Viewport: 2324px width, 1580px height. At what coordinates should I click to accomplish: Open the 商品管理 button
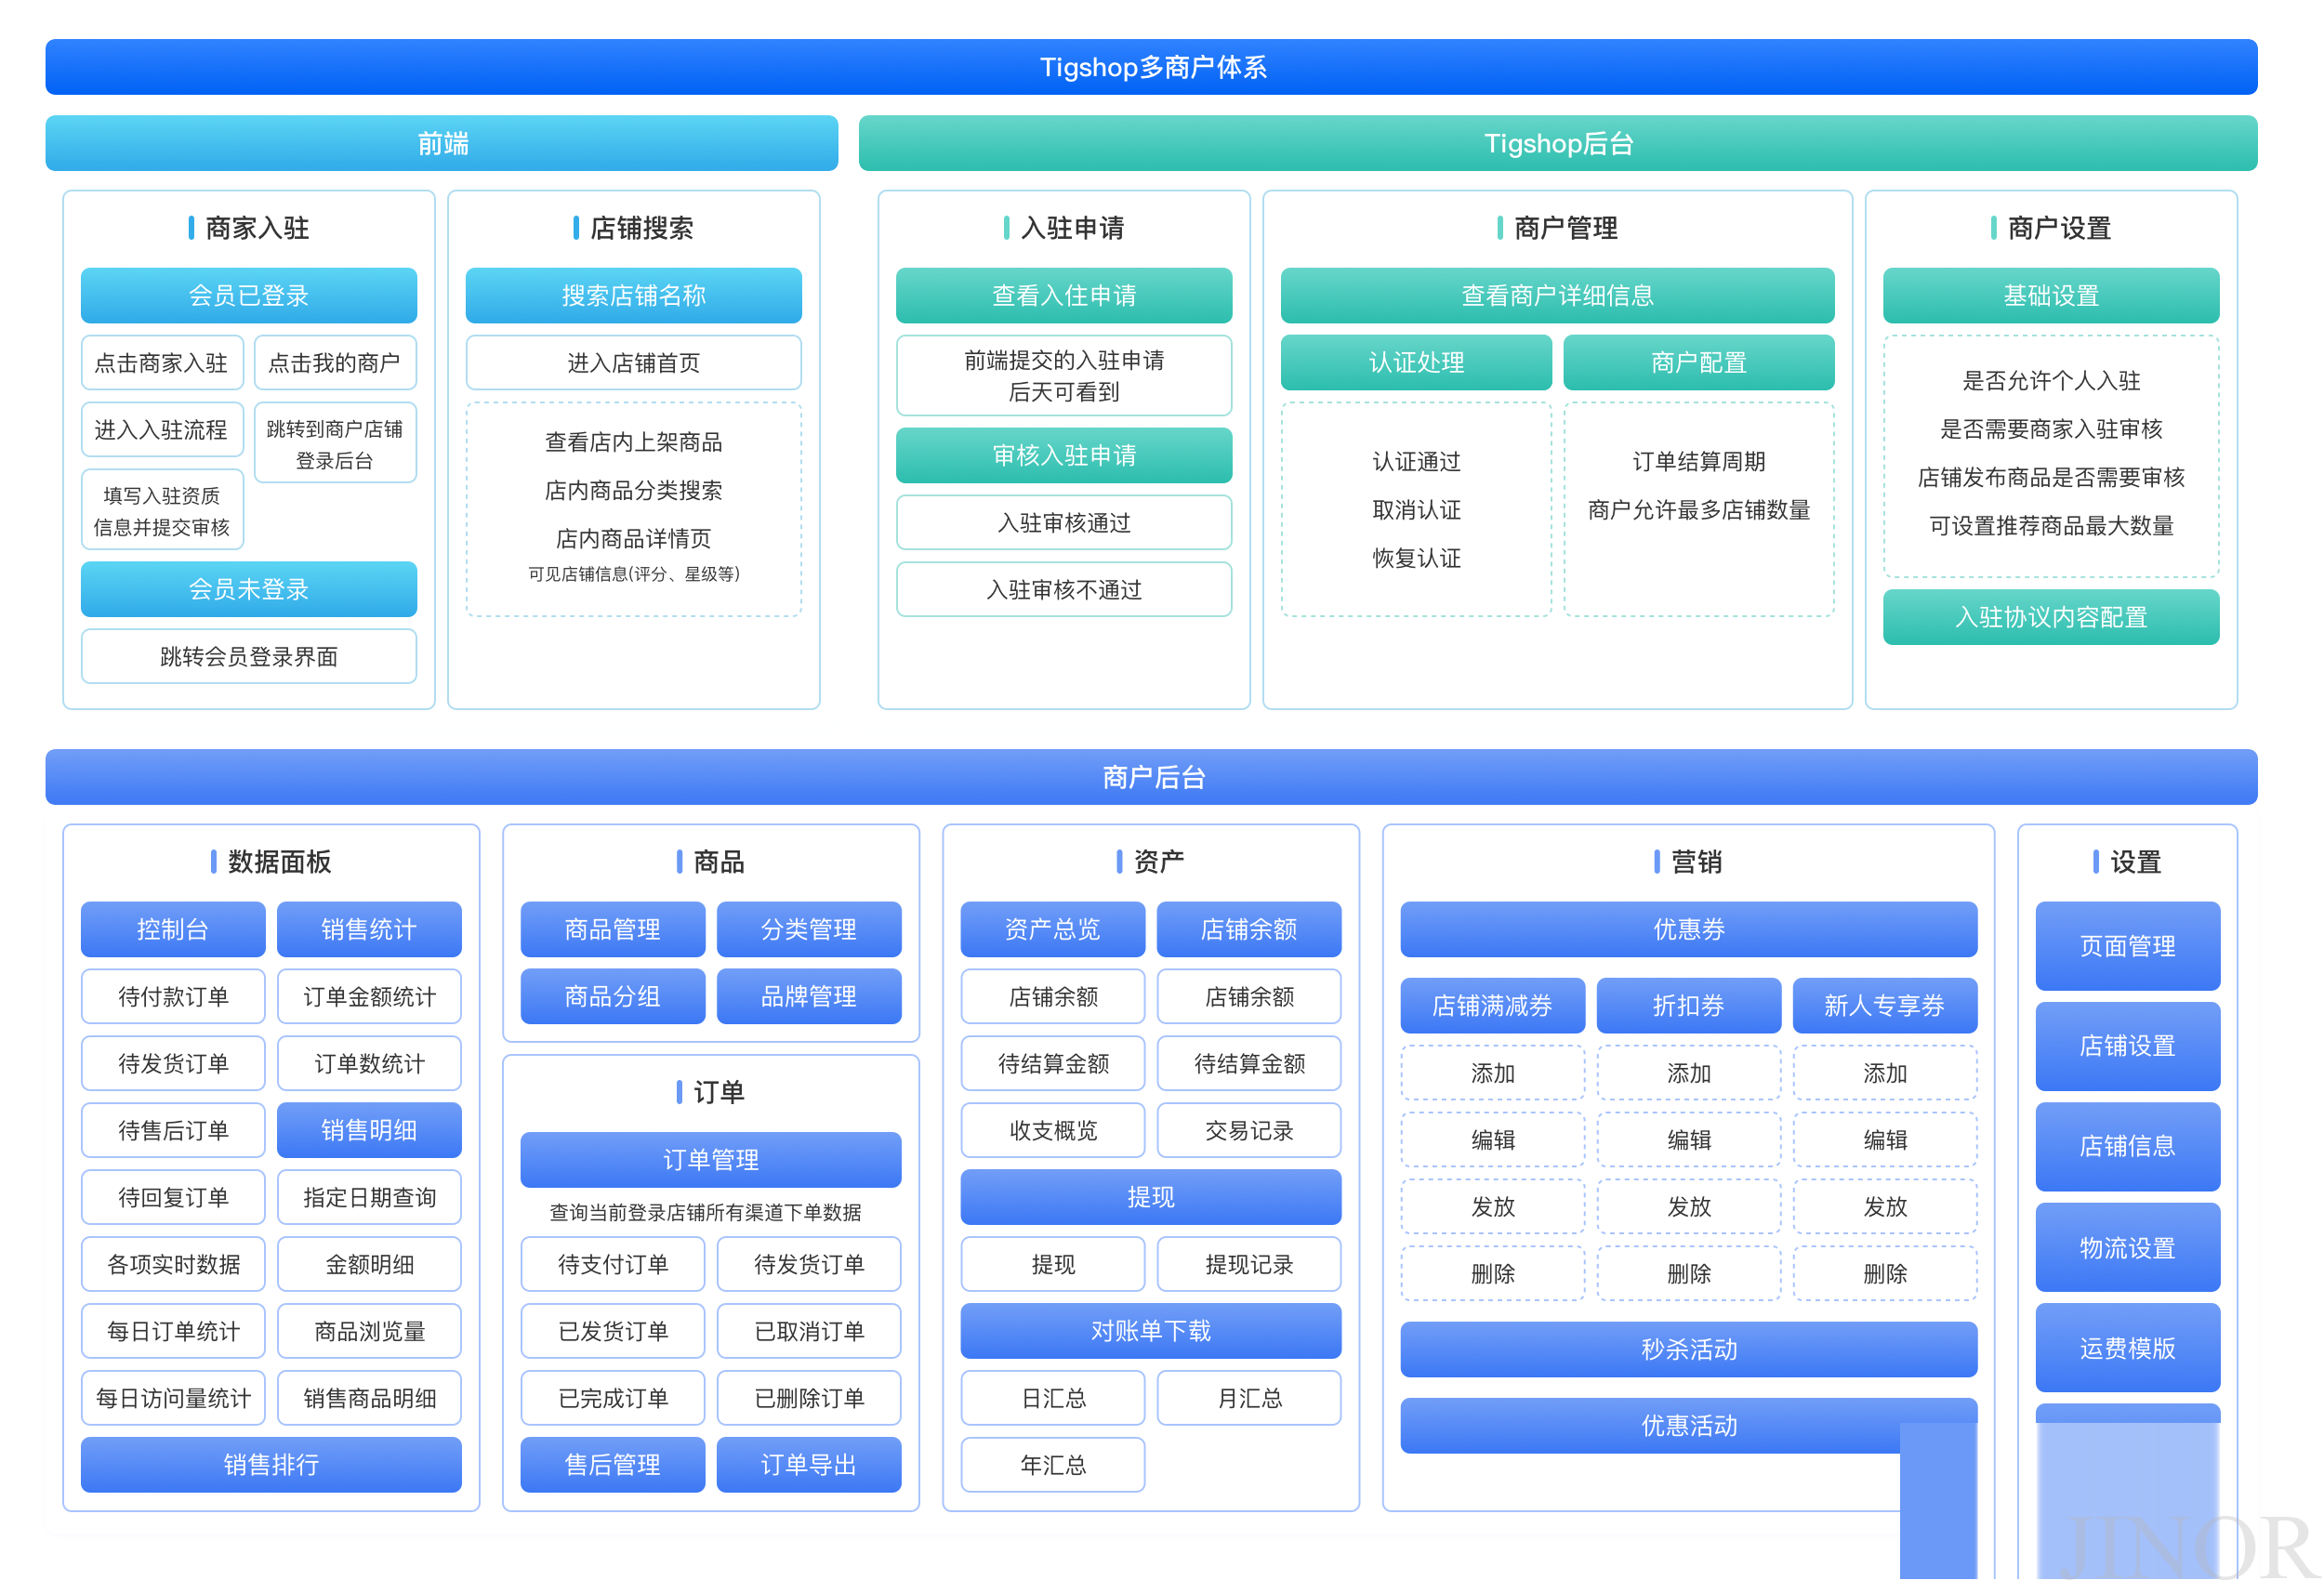pyautogui.click(x=613, y=929)
